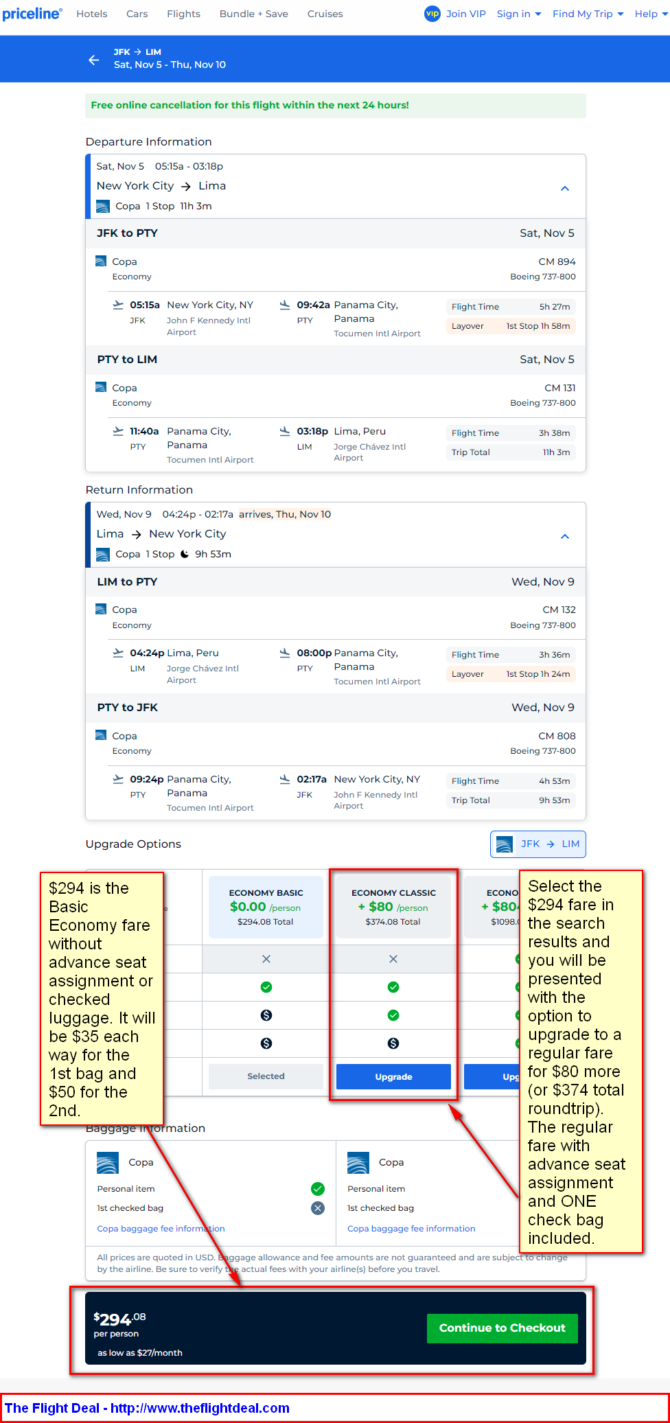Screen dimensions: 670x1423
Task: Click Copa logo in JFK to PTY segment
Action: (101, 261)
